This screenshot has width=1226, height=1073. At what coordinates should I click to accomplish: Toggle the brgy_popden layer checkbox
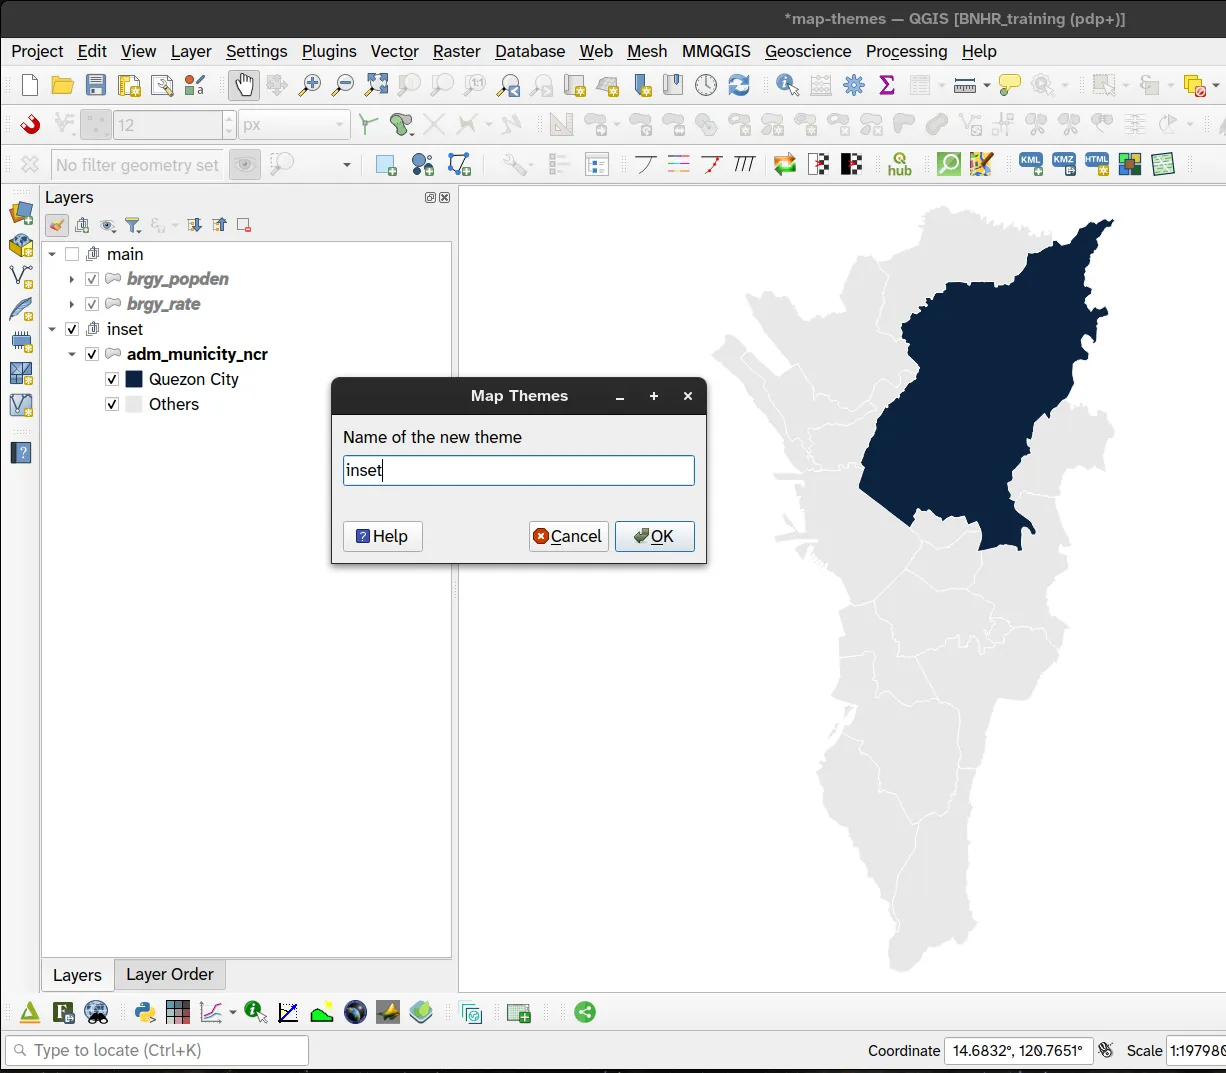92,279
